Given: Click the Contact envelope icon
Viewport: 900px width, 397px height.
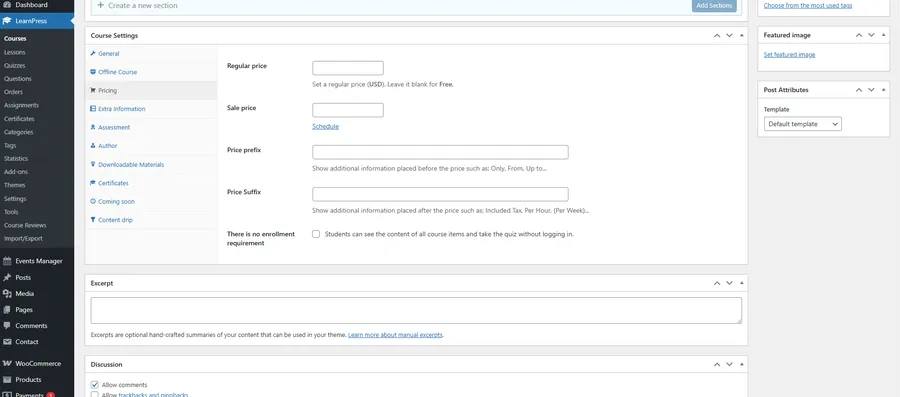Looking at the screenshot, I should click(x=7, y=341).
